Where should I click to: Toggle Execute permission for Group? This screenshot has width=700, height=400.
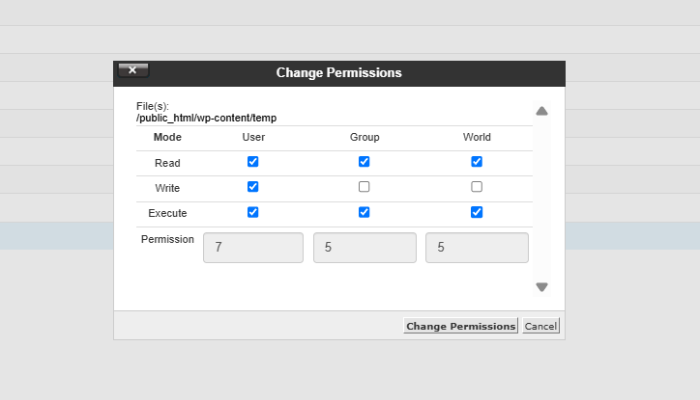coord(364,212)
